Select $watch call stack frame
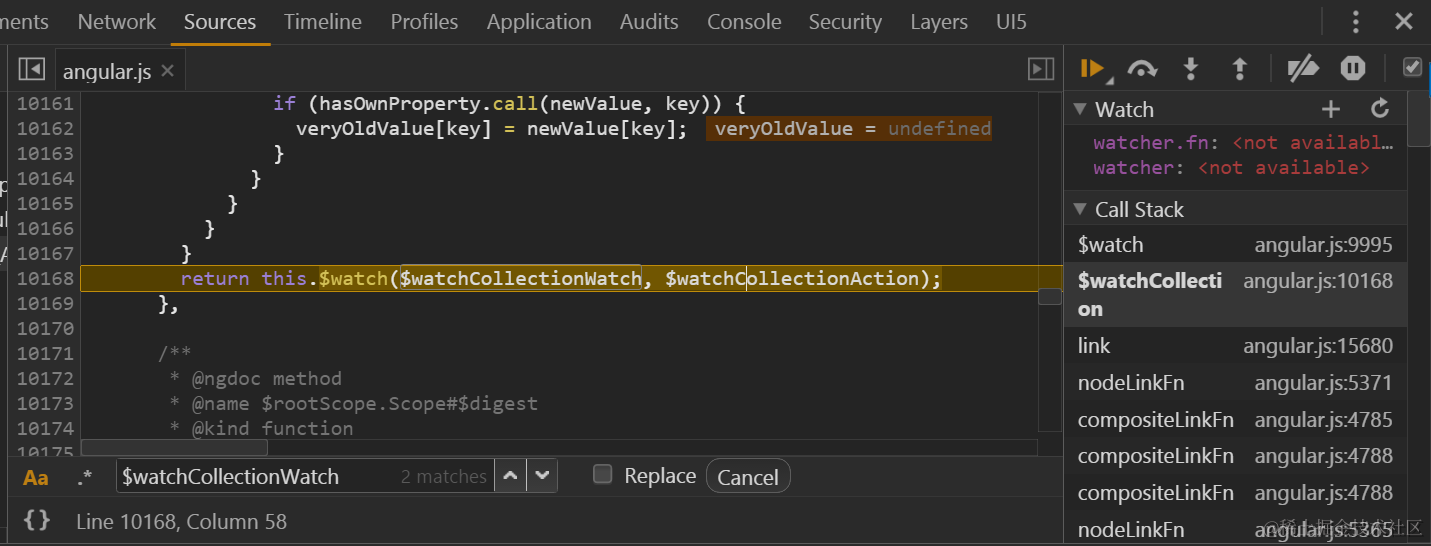The width and height of the screenshot is (1431, 546). tap(1235, 245)
